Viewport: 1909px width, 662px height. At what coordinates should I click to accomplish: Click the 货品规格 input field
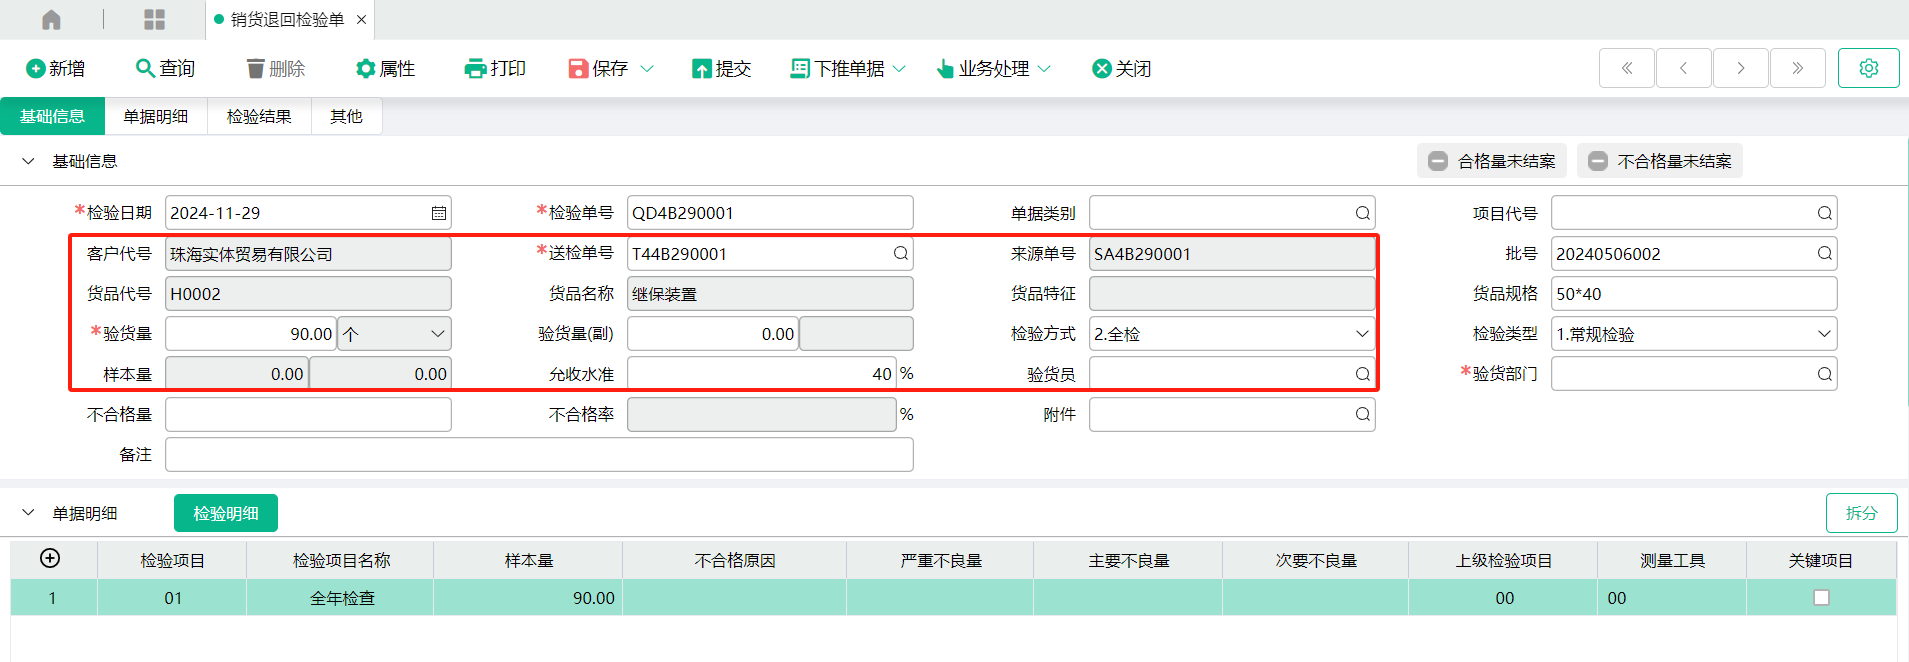click(1694, 294)
